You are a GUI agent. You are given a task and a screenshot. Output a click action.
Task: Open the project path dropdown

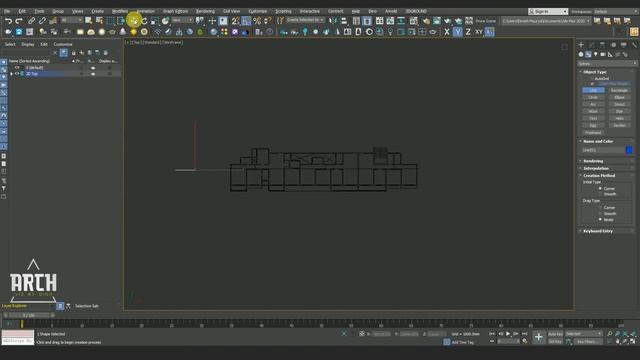click(546, 21)
